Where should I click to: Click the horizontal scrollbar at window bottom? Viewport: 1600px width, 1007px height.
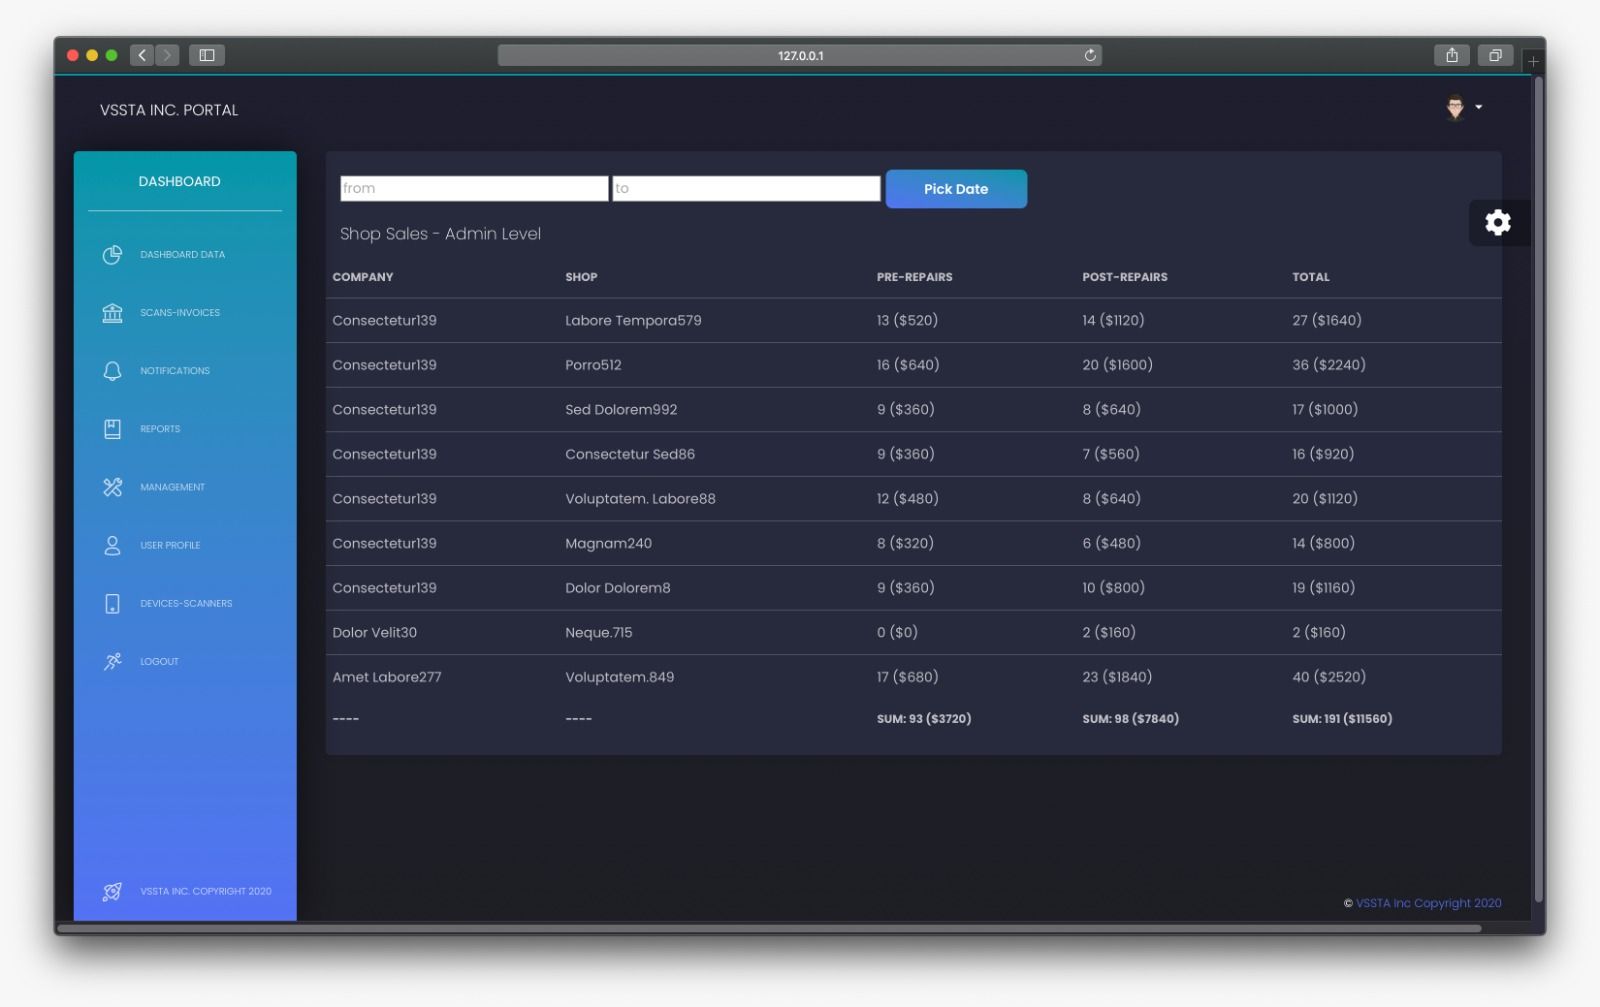point(769,928)
